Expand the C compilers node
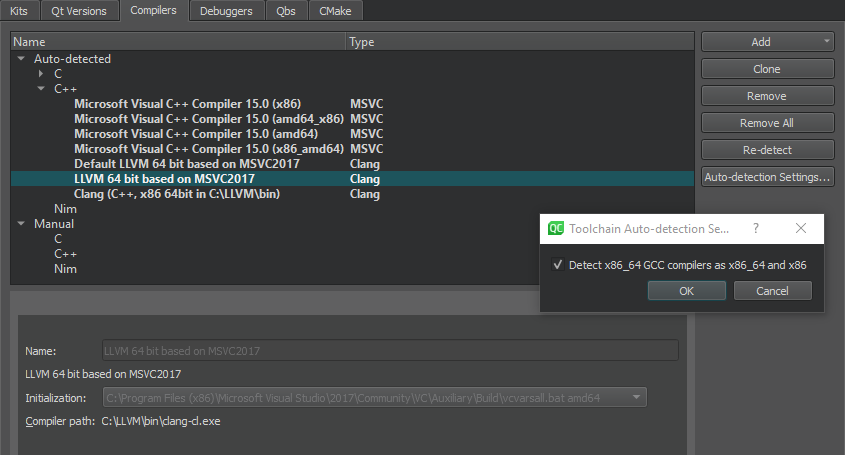The height and width of the screenshot is (455, 845). pos(41,74)
